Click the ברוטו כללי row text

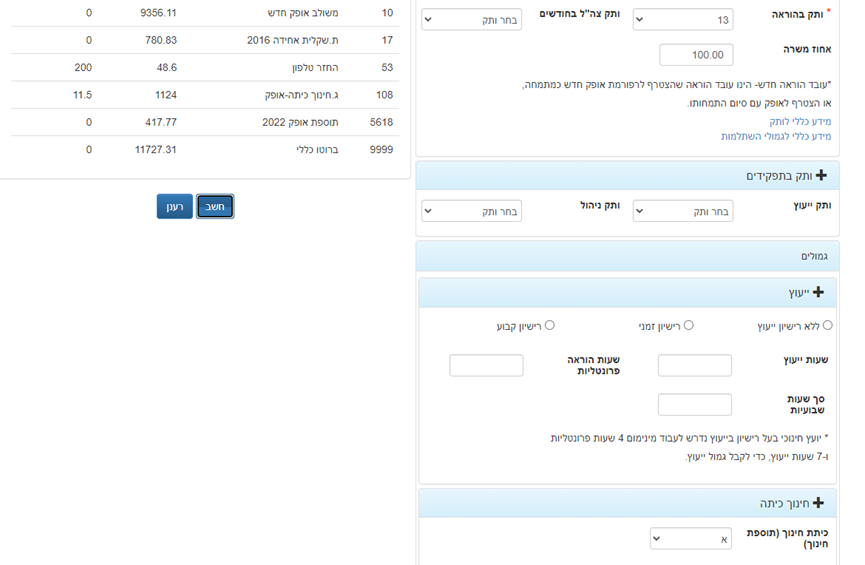pos(317,150)
